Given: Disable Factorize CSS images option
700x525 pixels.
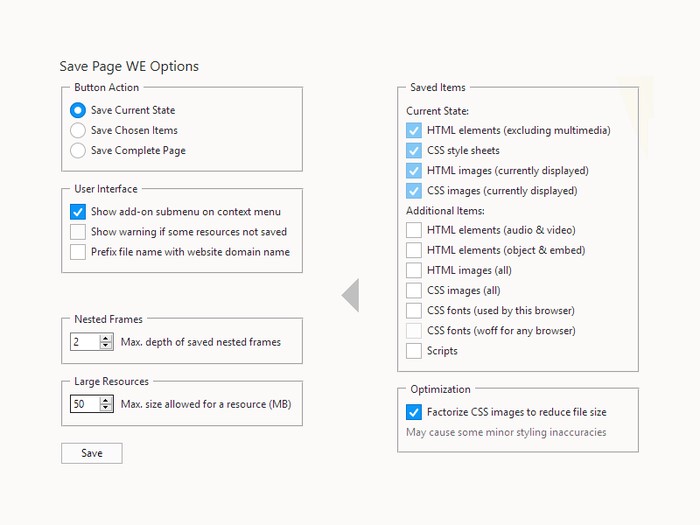Looking at the screenshot, I should [414, 412].
